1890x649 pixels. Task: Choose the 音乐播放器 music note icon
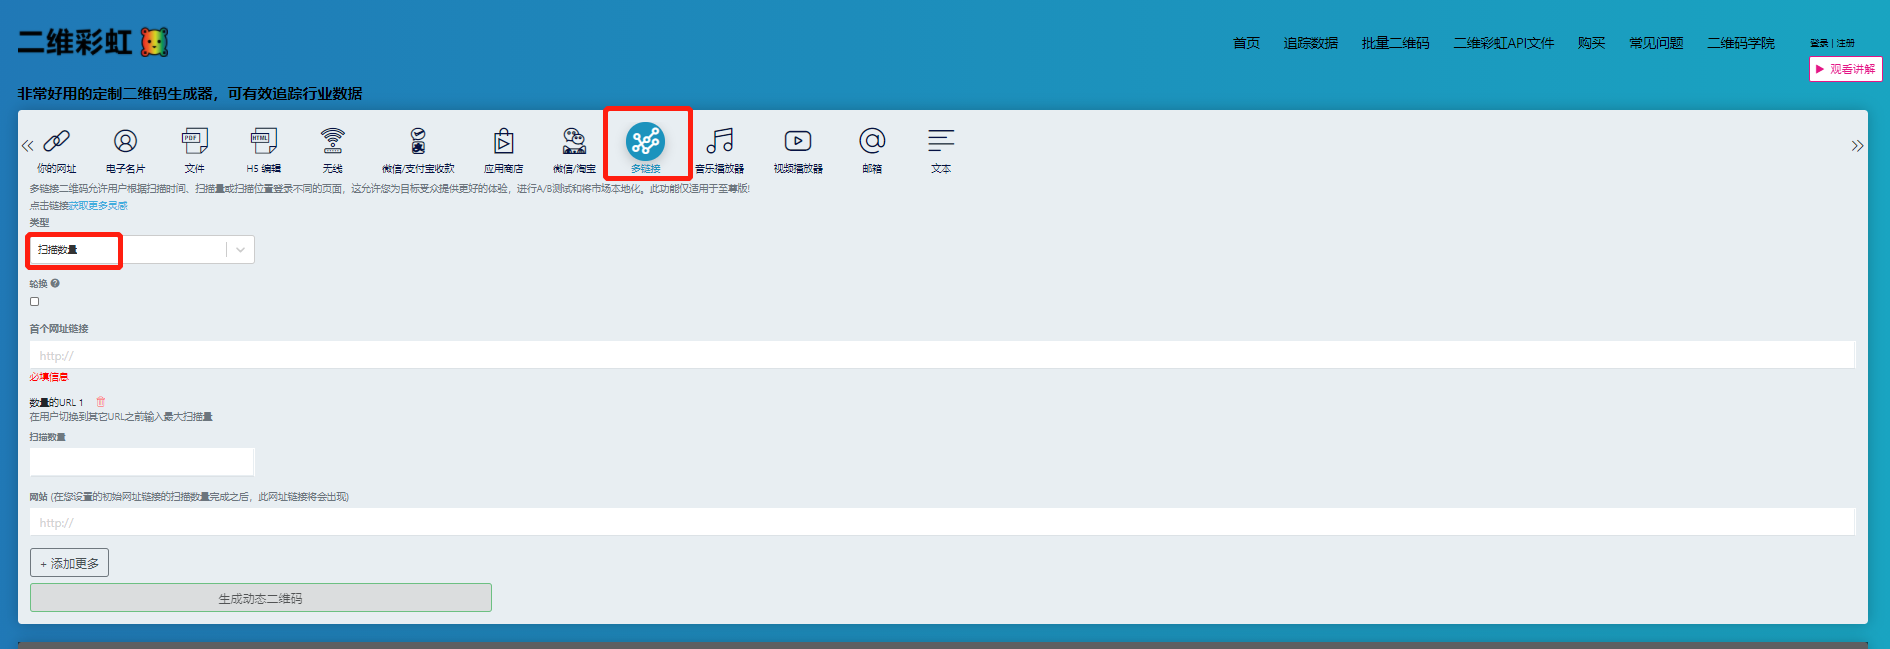720,141
